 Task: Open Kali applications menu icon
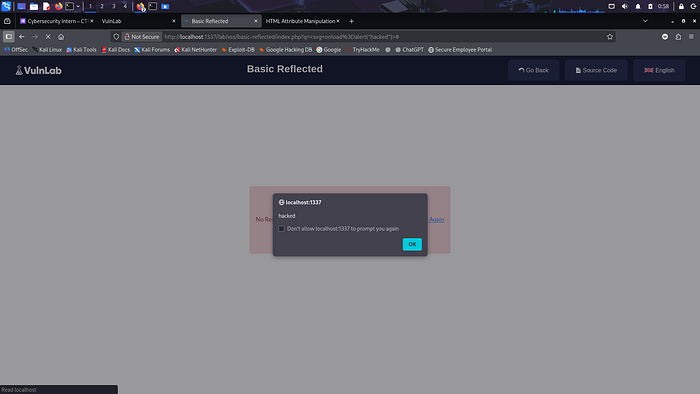[x=6, y=6]
